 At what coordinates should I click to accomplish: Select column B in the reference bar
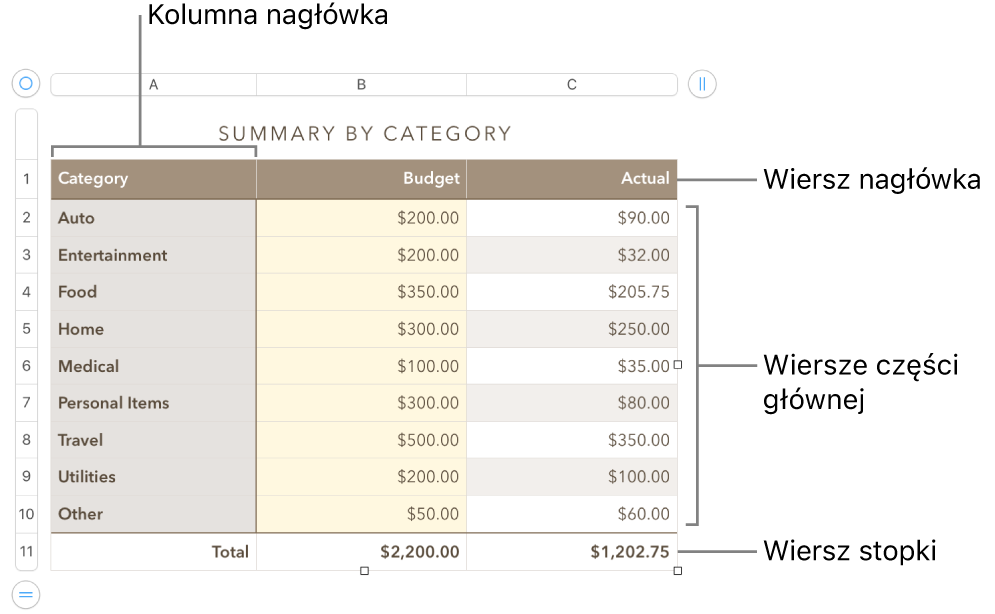360,84
